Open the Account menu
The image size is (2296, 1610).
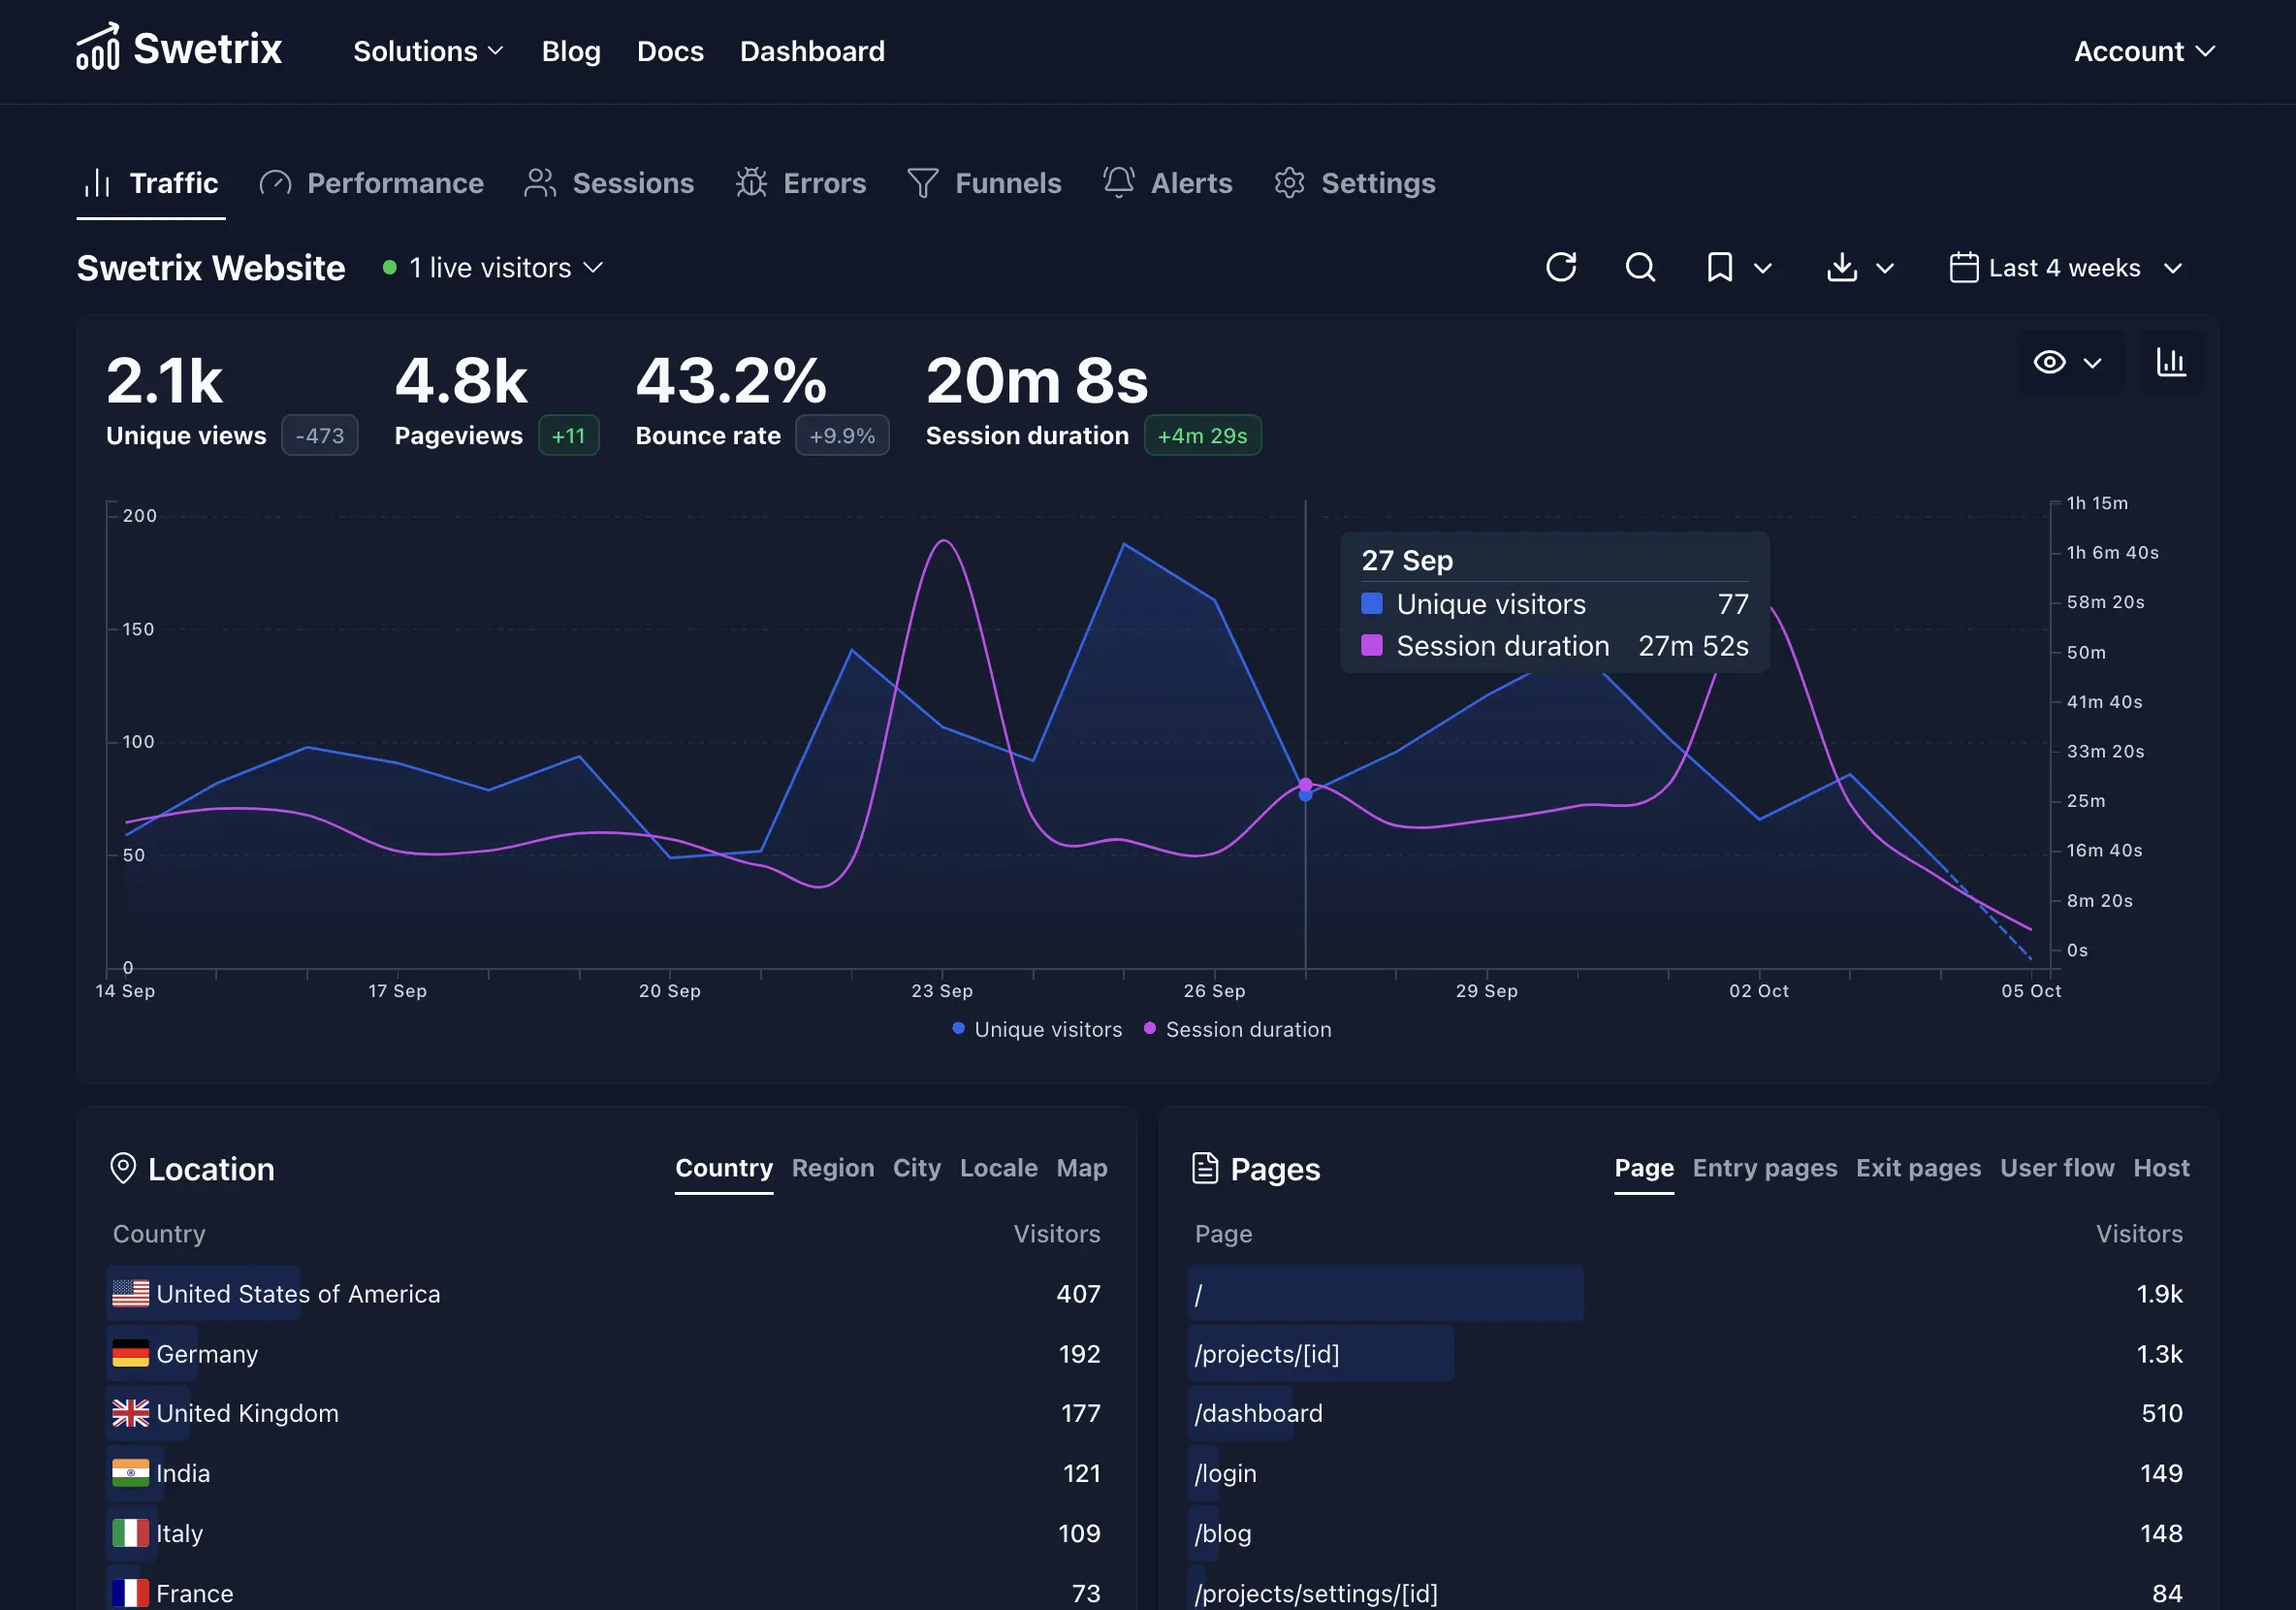coord(2144,51)
